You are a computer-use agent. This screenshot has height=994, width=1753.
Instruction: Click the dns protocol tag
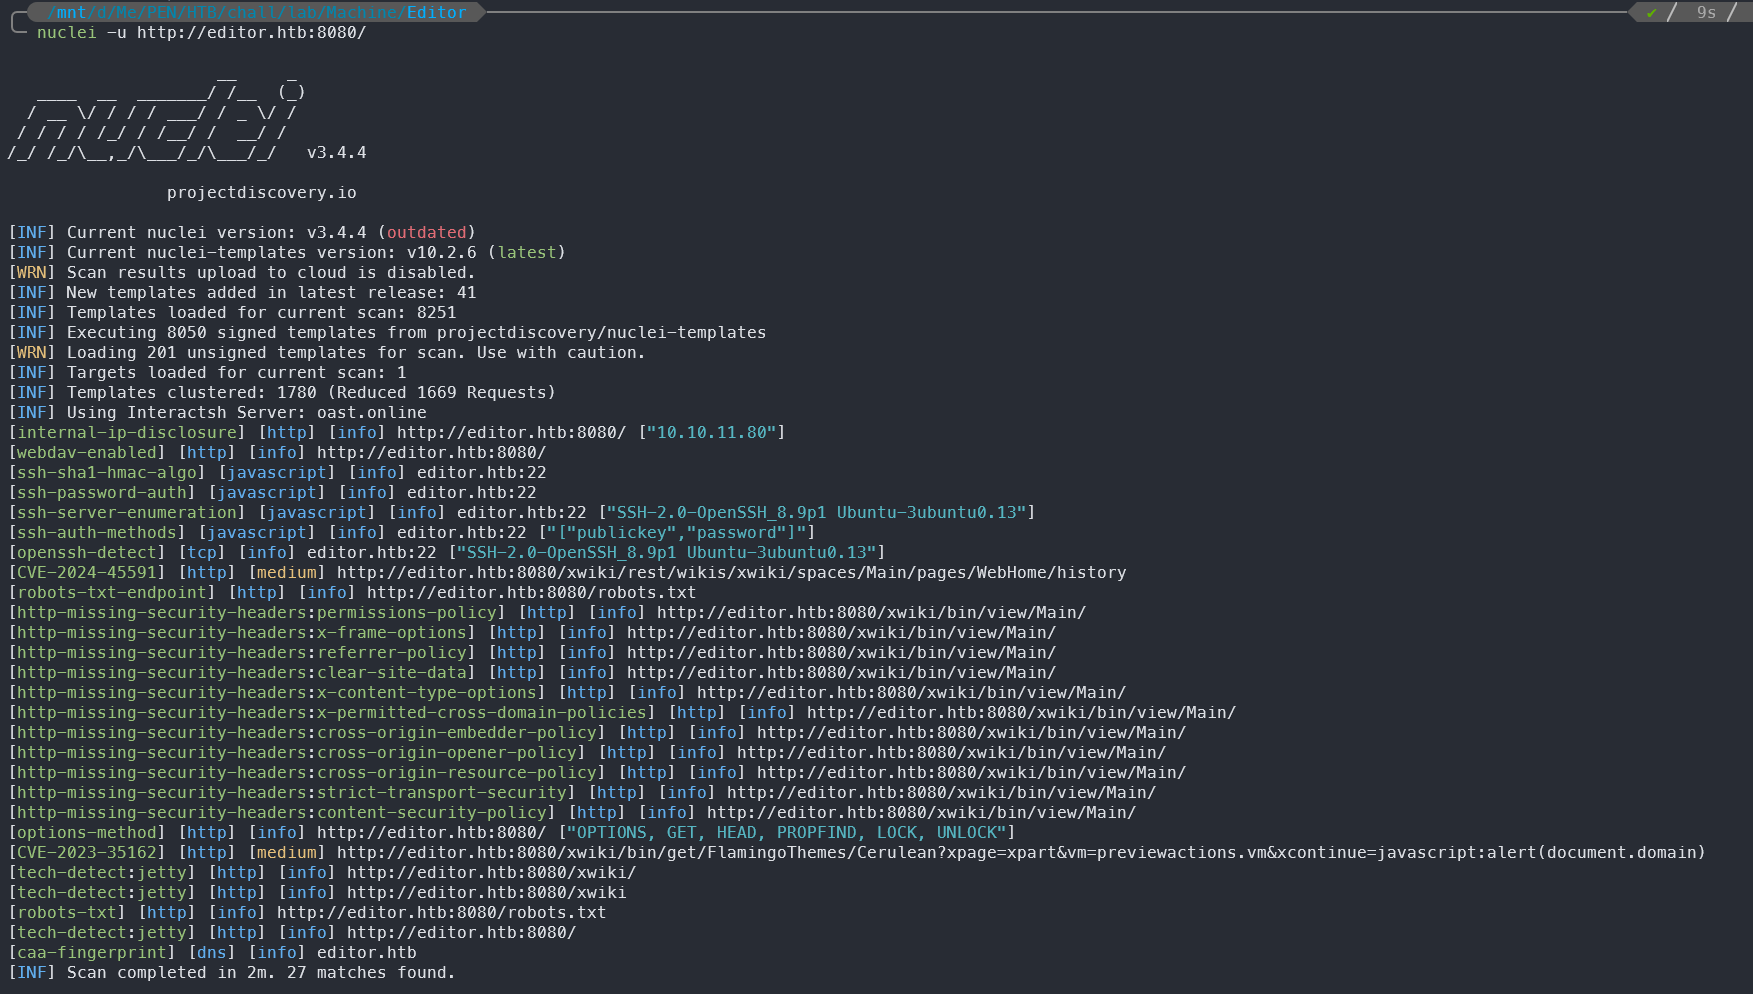coord(212,952)
